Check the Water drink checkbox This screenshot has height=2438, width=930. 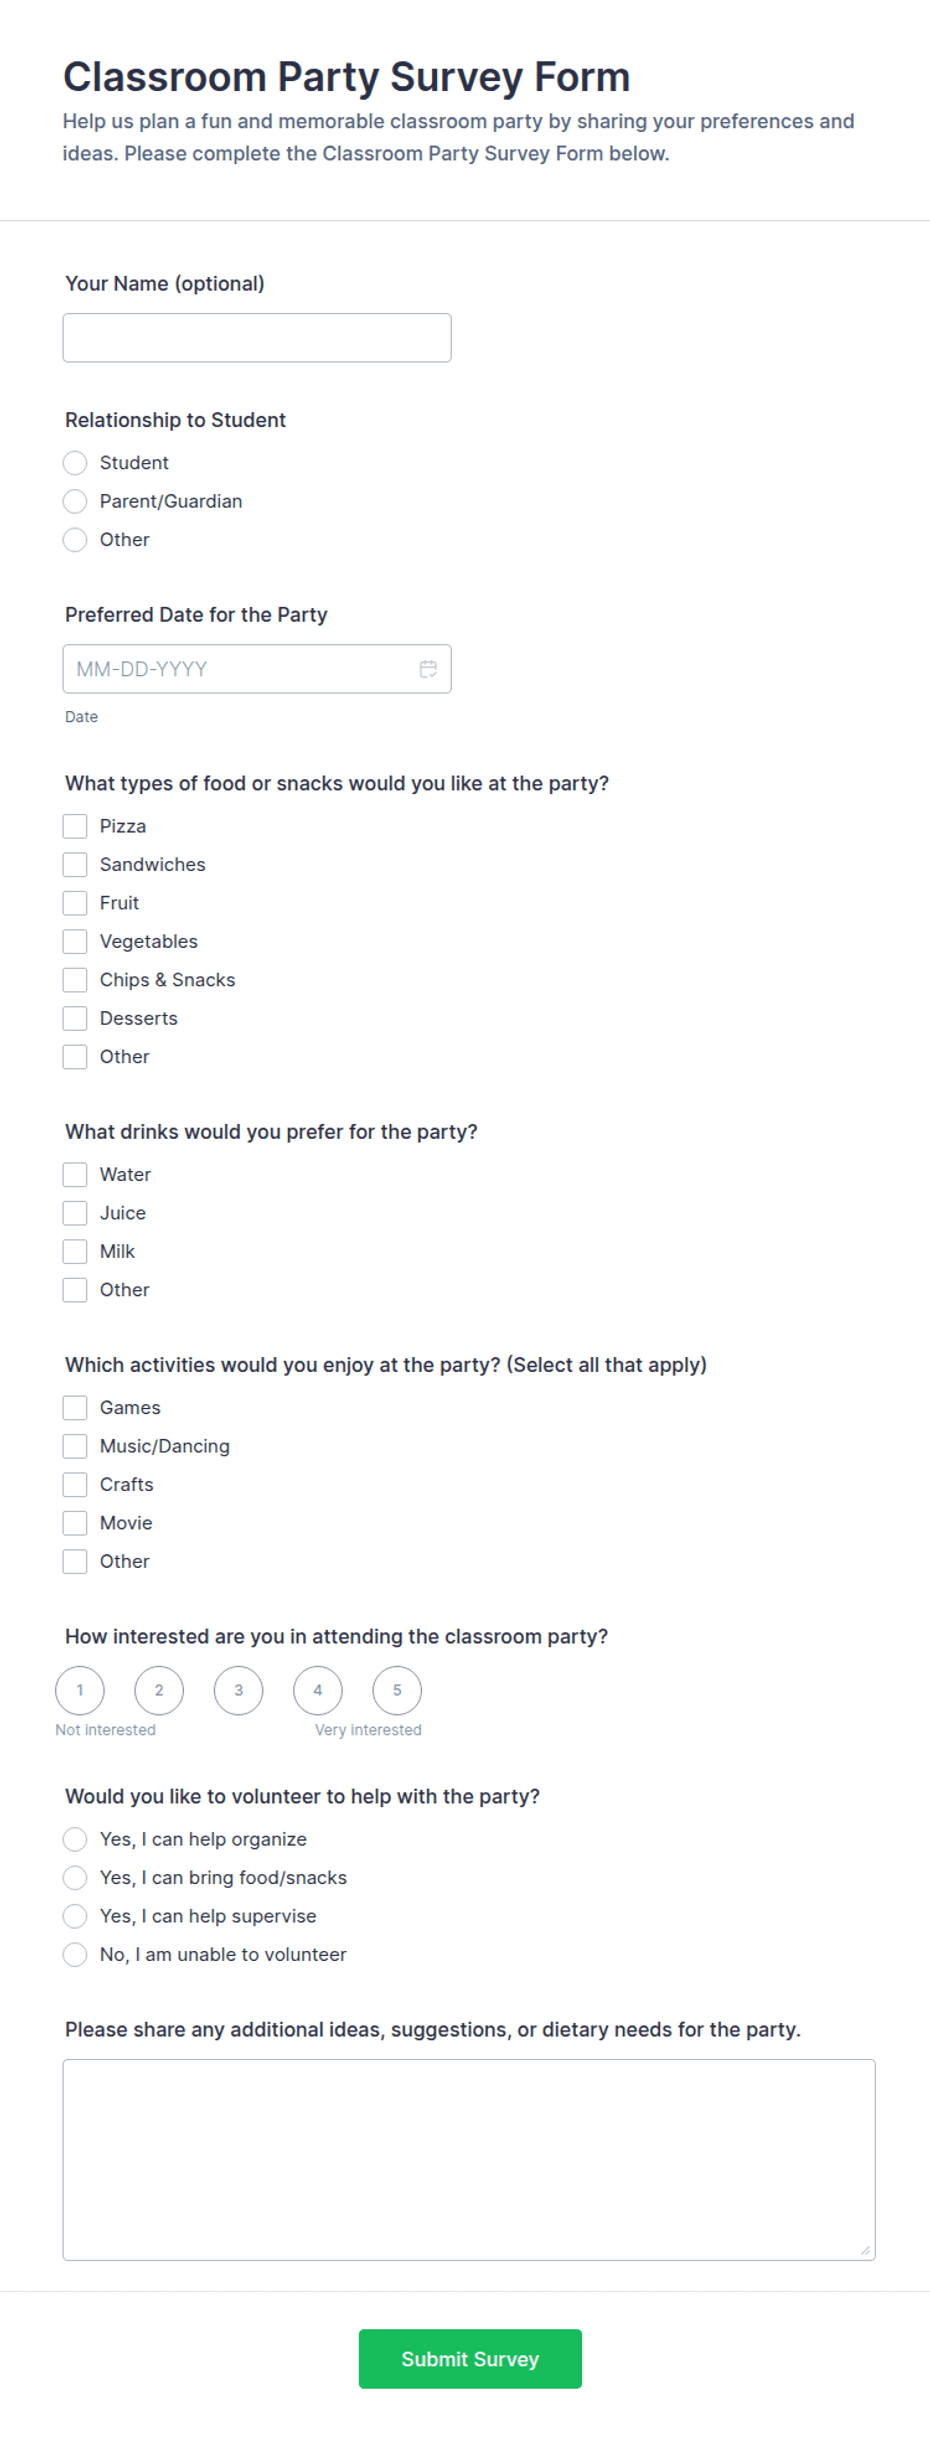coord(75,1174)
